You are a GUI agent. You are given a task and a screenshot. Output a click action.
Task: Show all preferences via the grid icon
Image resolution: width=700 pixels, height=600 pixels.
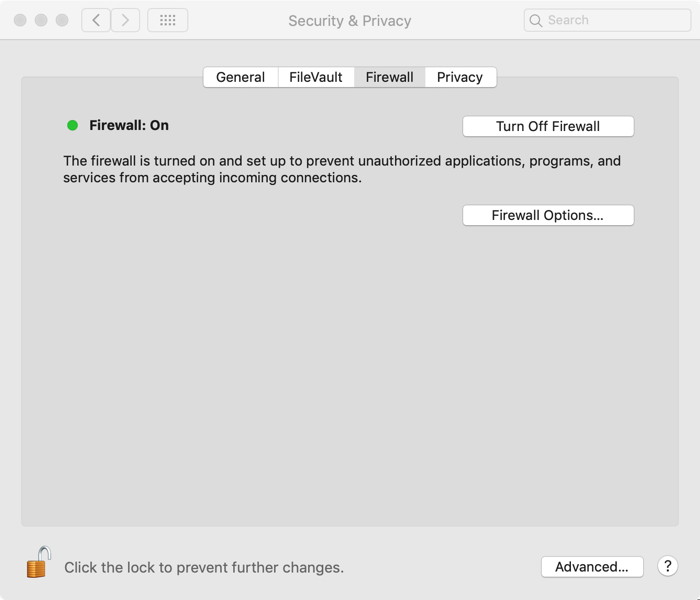tap(167, 20)
